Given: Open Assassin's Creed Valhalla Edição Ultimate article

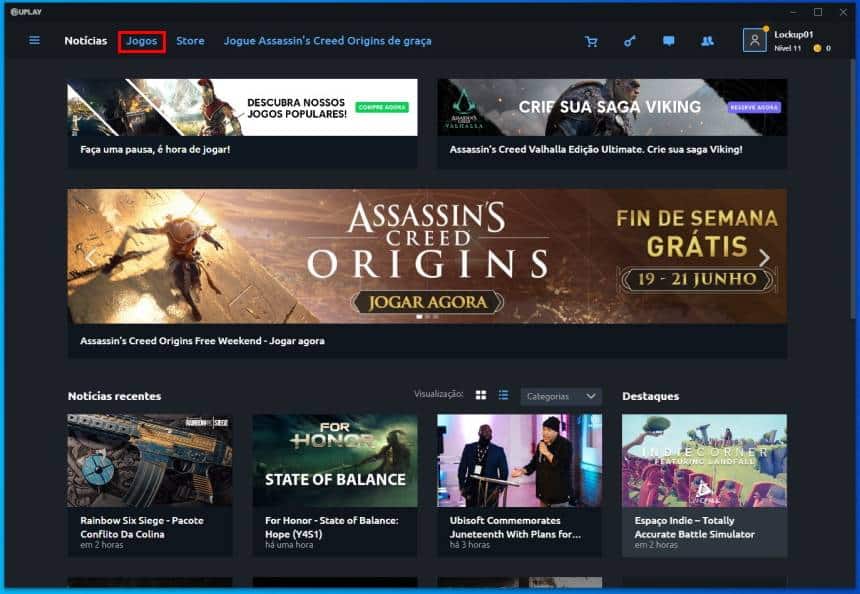Looking at the screenshot, I should (x=596, y=149).
